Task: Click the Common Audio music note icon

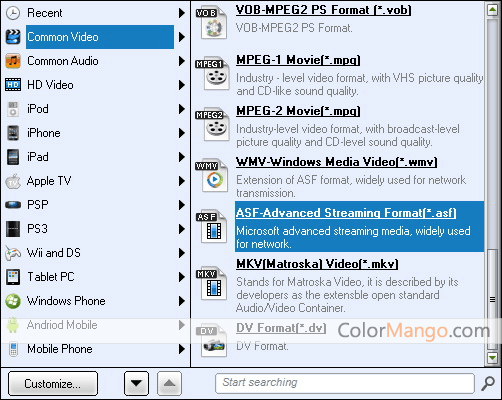Action: (13, 61)
